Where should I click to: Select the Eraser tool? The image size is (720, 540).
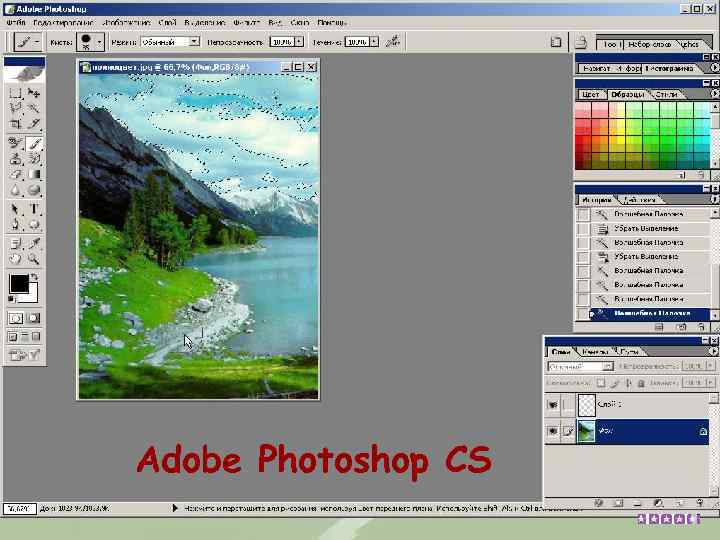click(x=15, y=174)
